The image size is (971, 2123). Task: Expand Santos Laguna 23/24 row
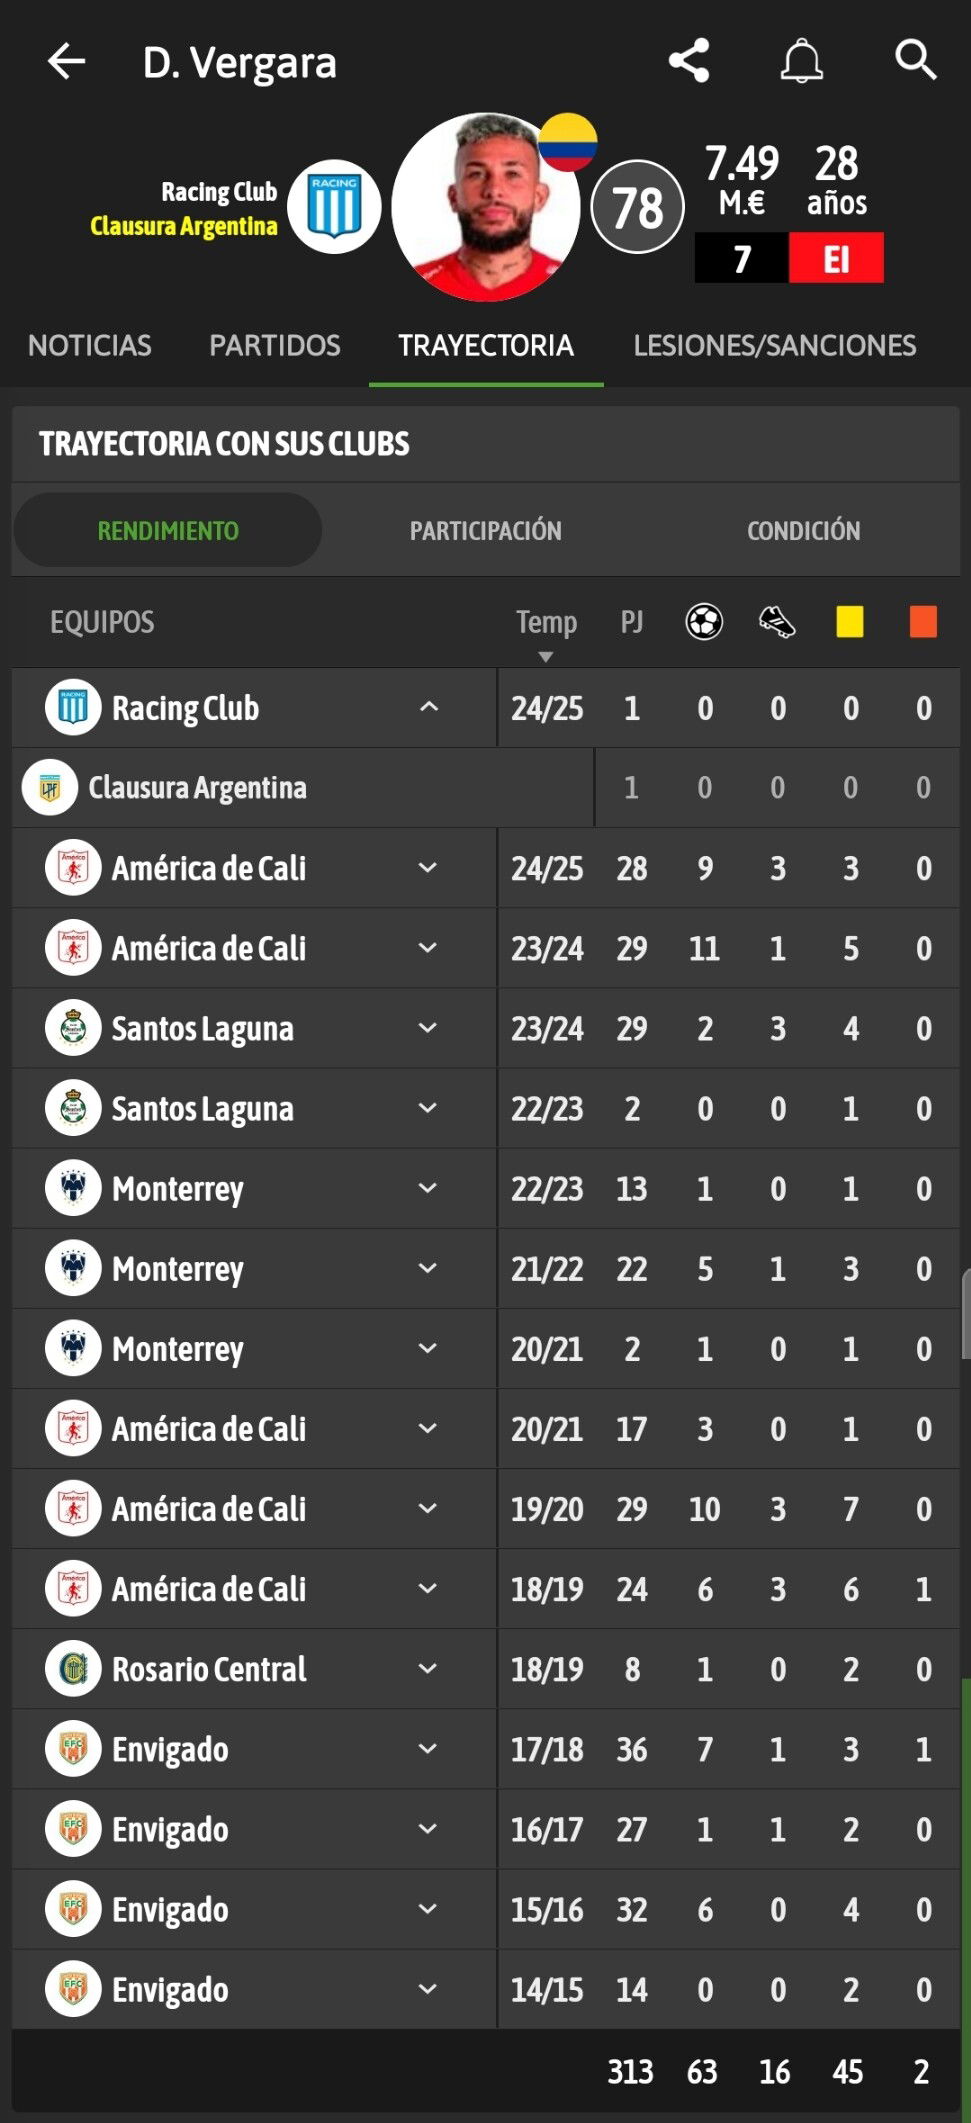(427, 1028)
